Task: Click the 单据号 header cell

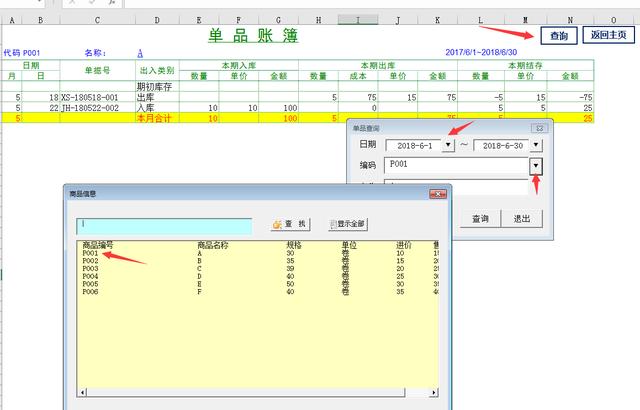Action: coord(98,70)
